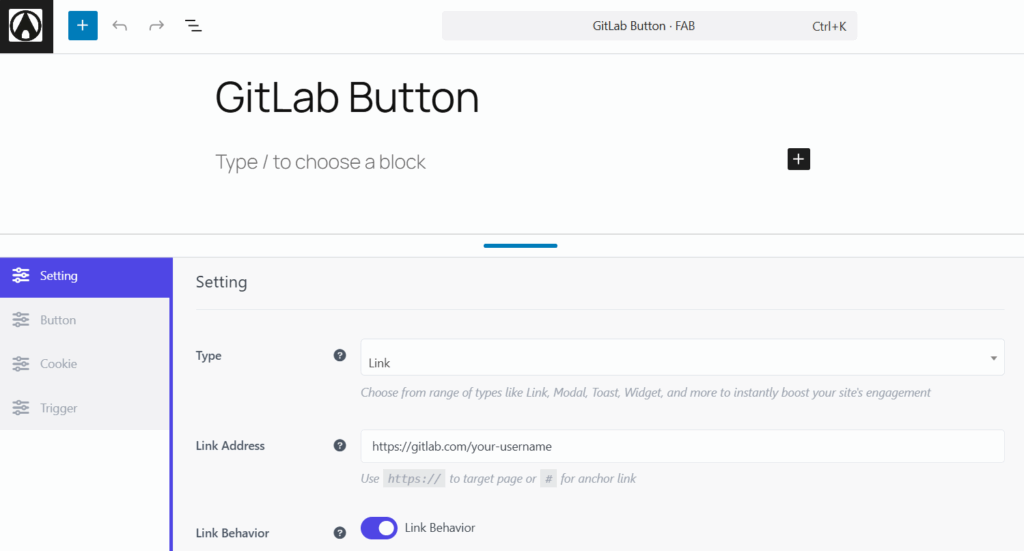Image resolution: width=1024 pixels, height=551 pixels.
Task: Redo the last undone change
Action: pyautogui.click(x=156, y=25)
